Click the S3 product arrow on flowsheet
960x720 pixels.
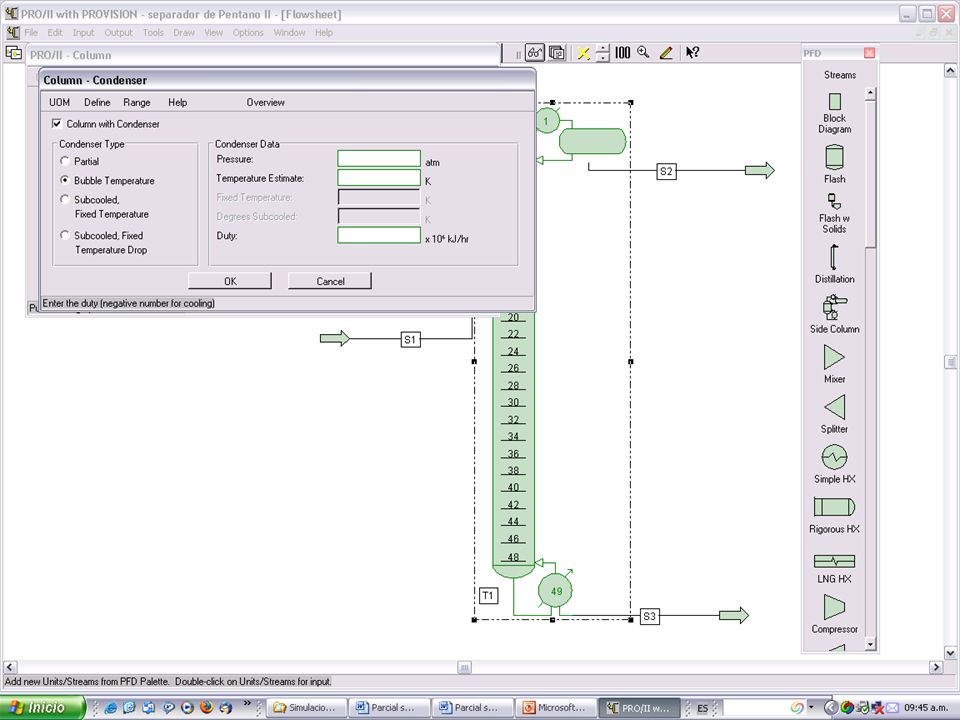tap(734, 615)
